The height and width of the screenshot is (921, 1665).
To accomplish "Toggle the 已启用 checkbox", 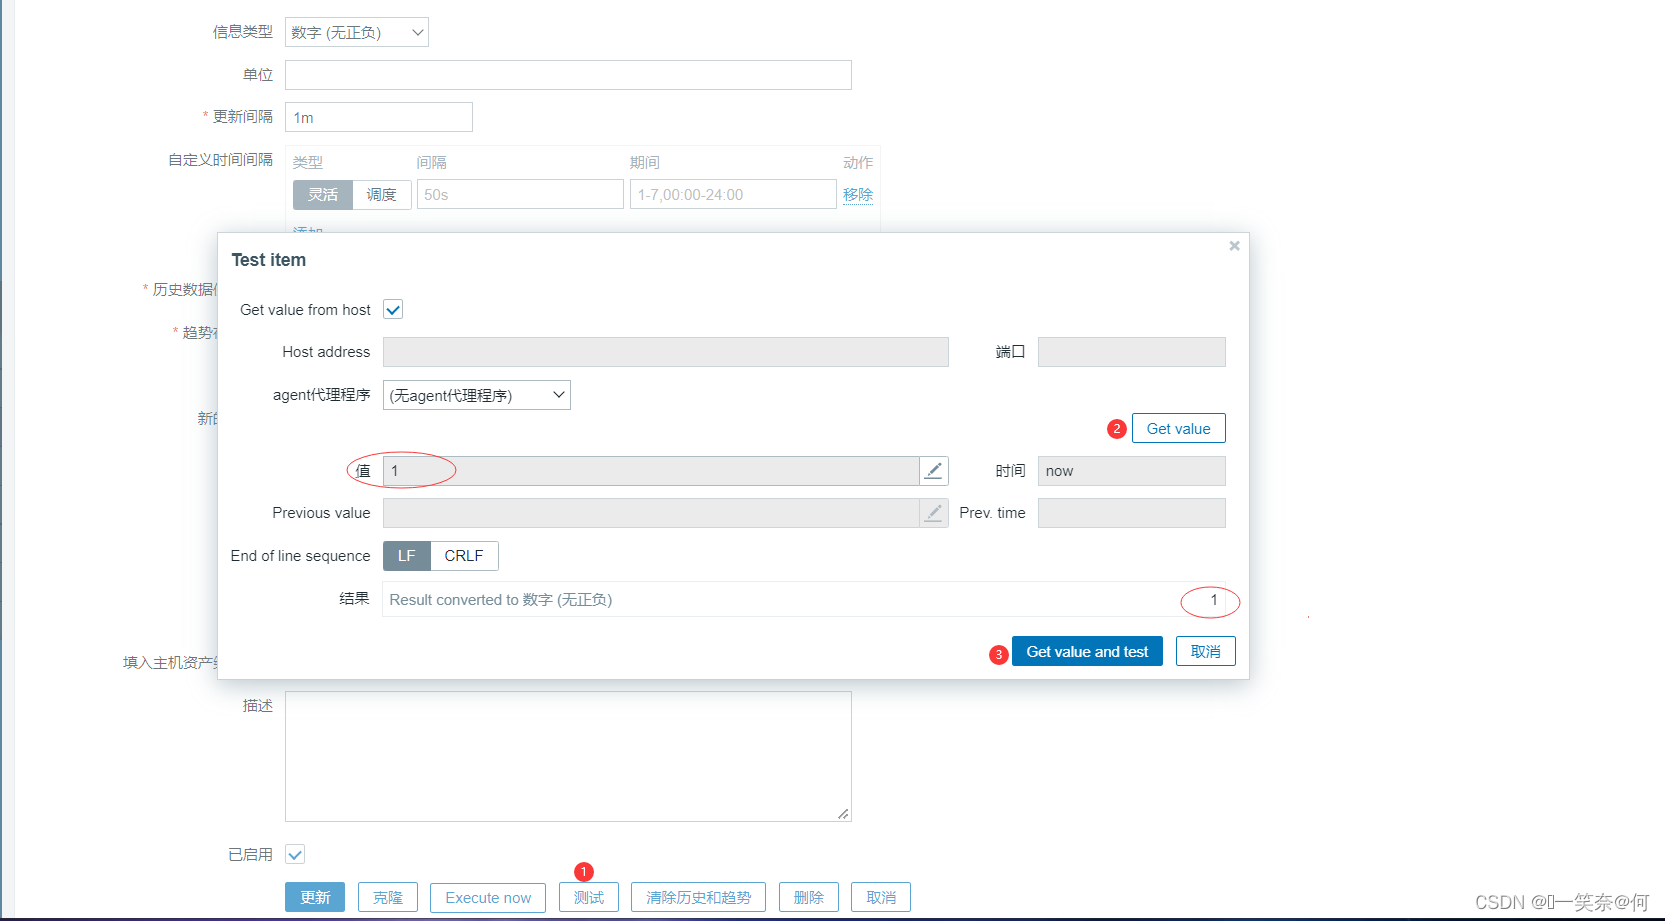I will click(x=295, y=854).
